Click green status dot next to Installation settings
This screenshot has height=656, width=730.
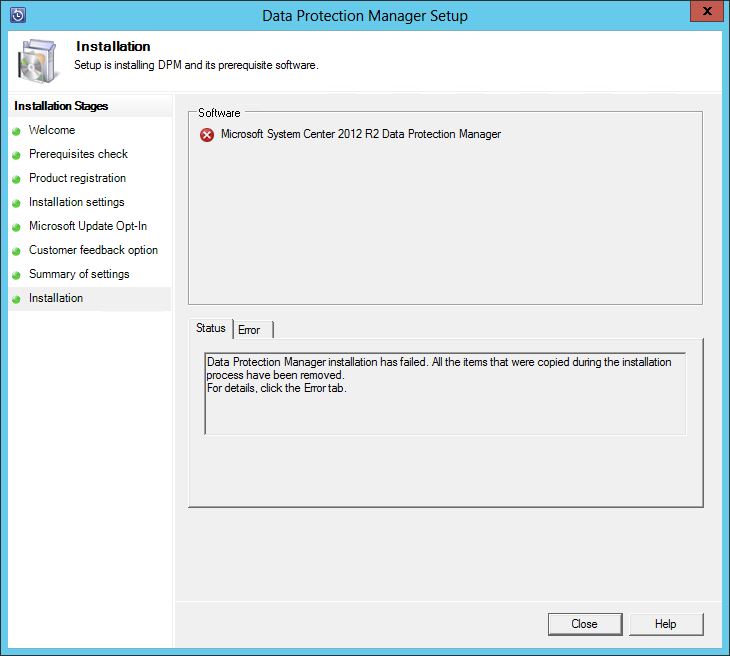point(16,203)
